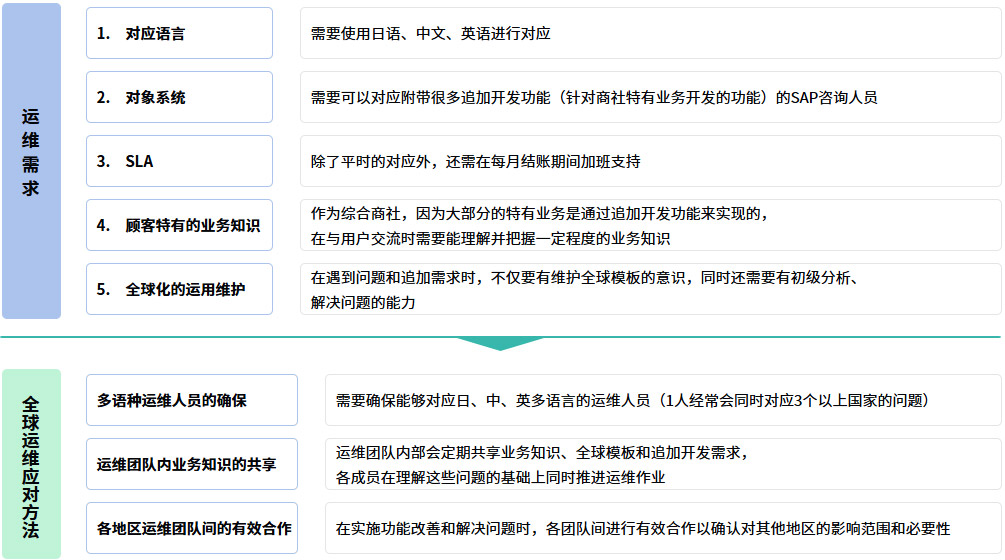Click the description beginning with 作为综合商社
This screenshot has width=1005, height=560.
pyautogui.click(x=650, y=225)
